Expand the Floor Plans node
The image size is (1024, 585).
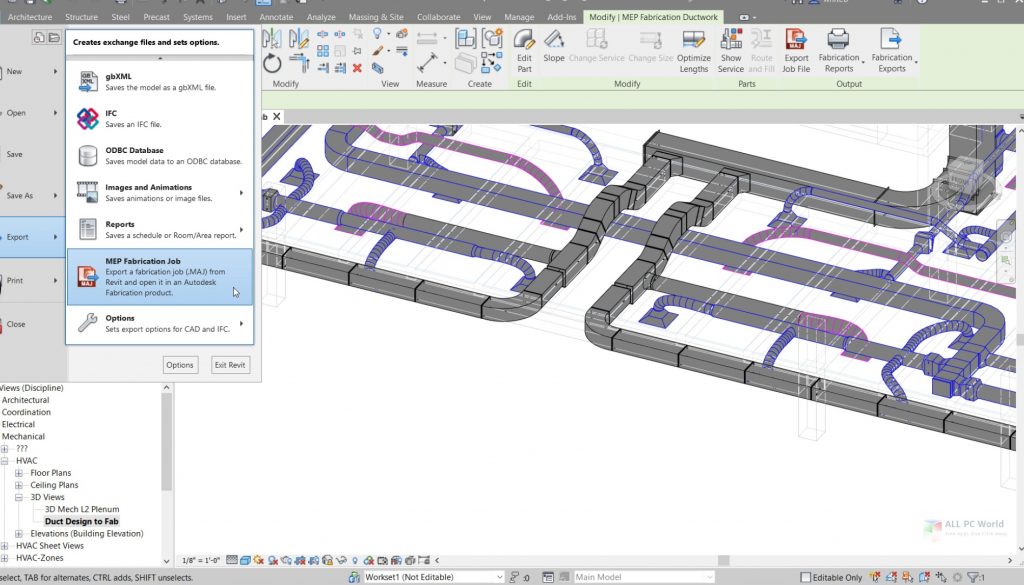(x=19, y=473)
